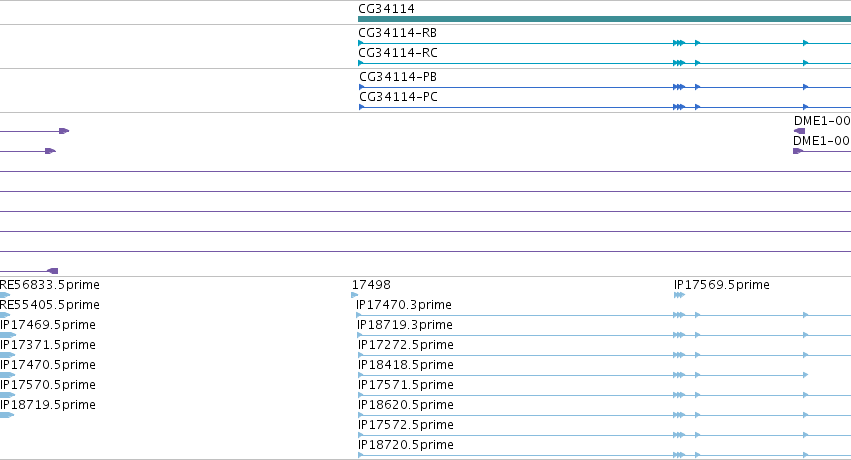Viewport: 851px width, 460px height.
Task: Select the CG34114-PC protein feature
Action: pyautogui.click(x=605, y=107)
